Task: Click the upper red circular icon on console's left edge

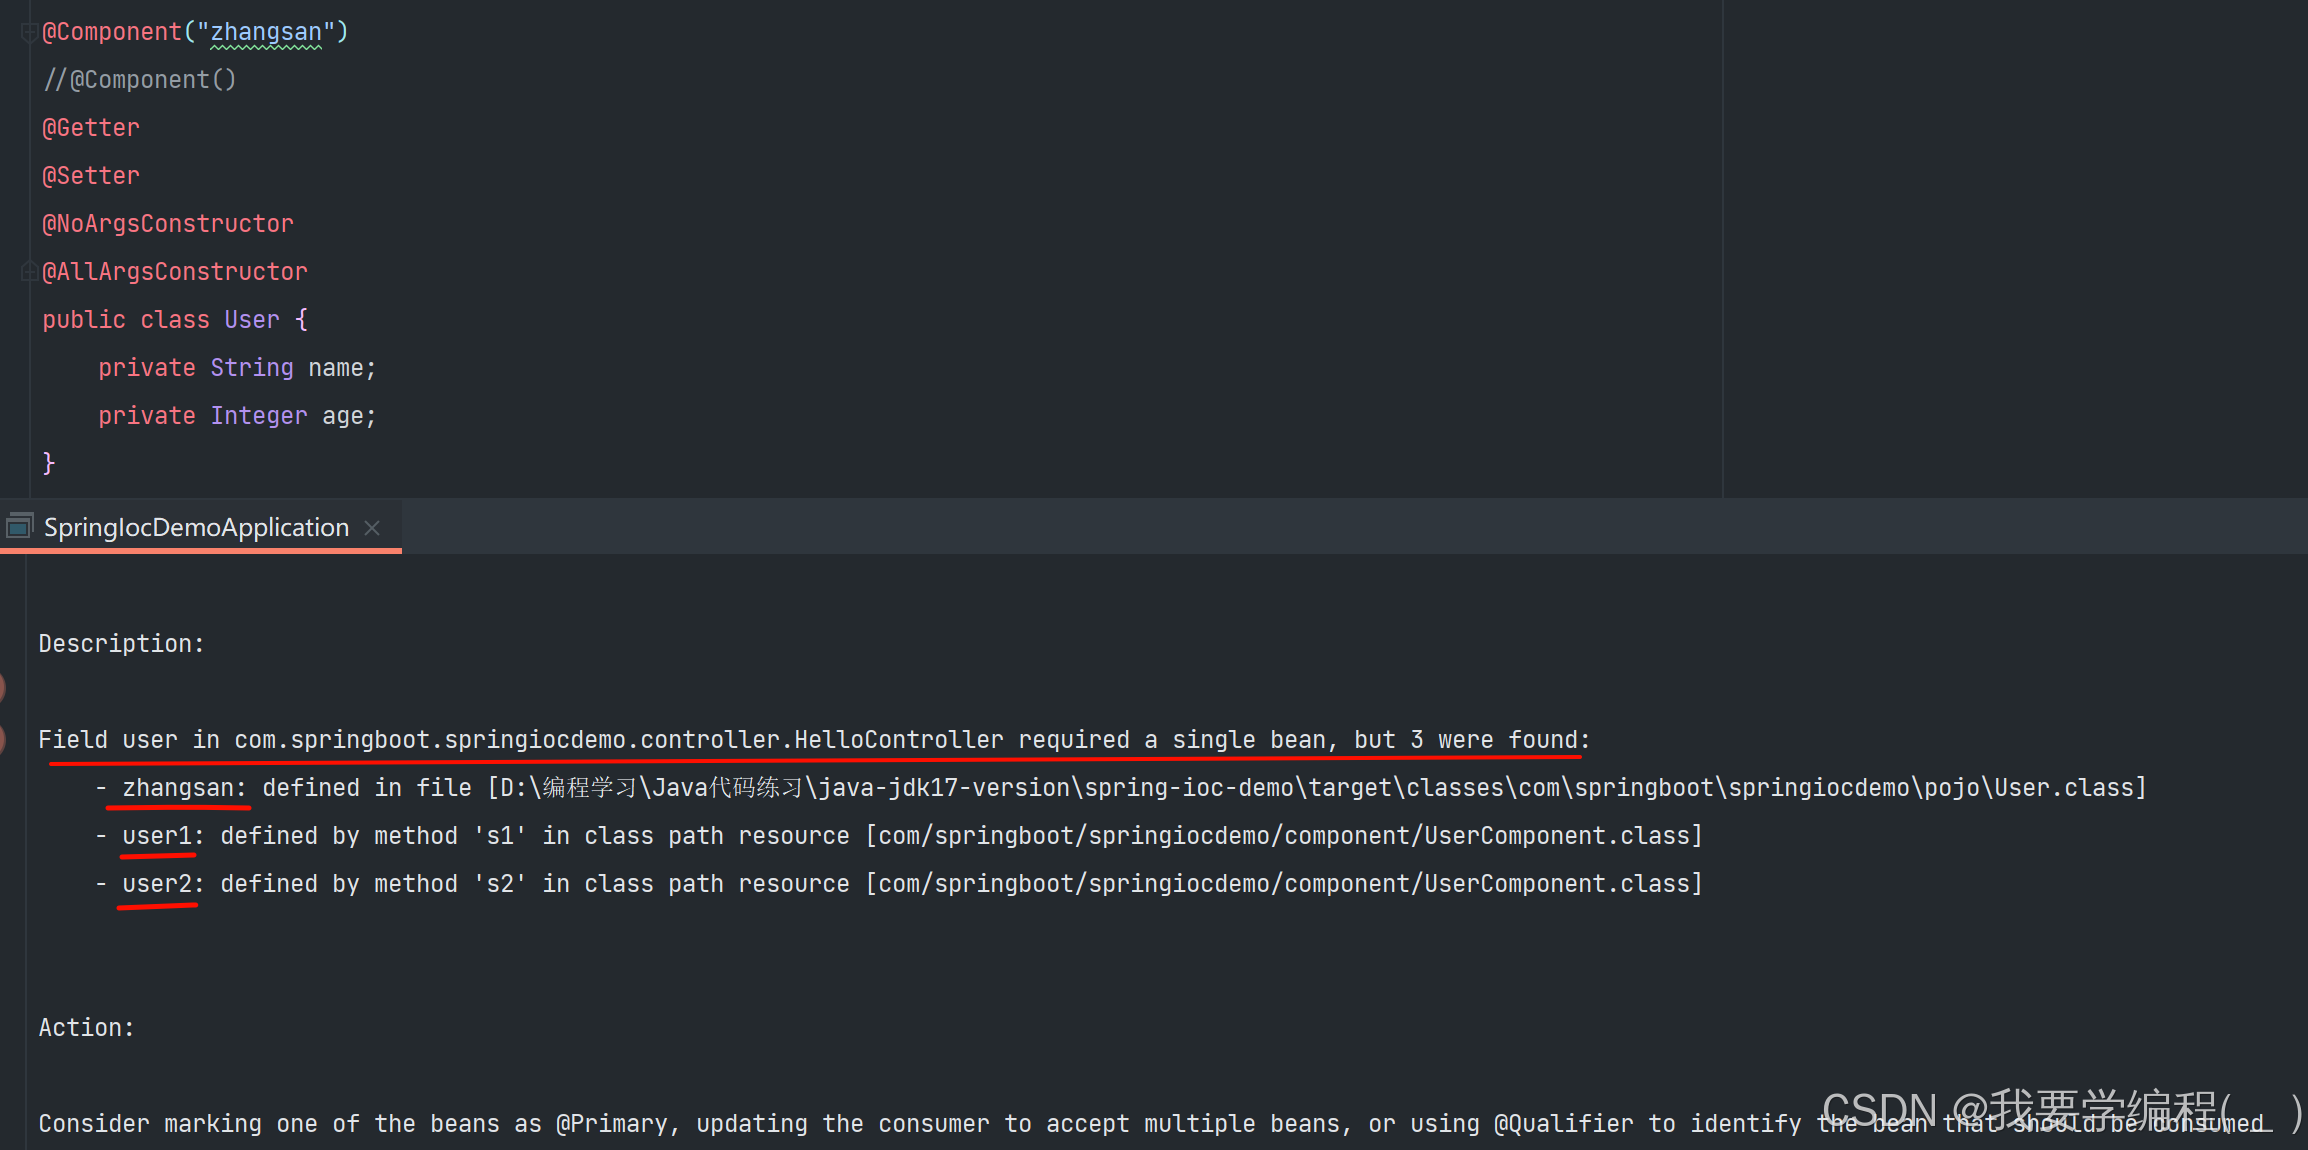Action: point(3,687)
